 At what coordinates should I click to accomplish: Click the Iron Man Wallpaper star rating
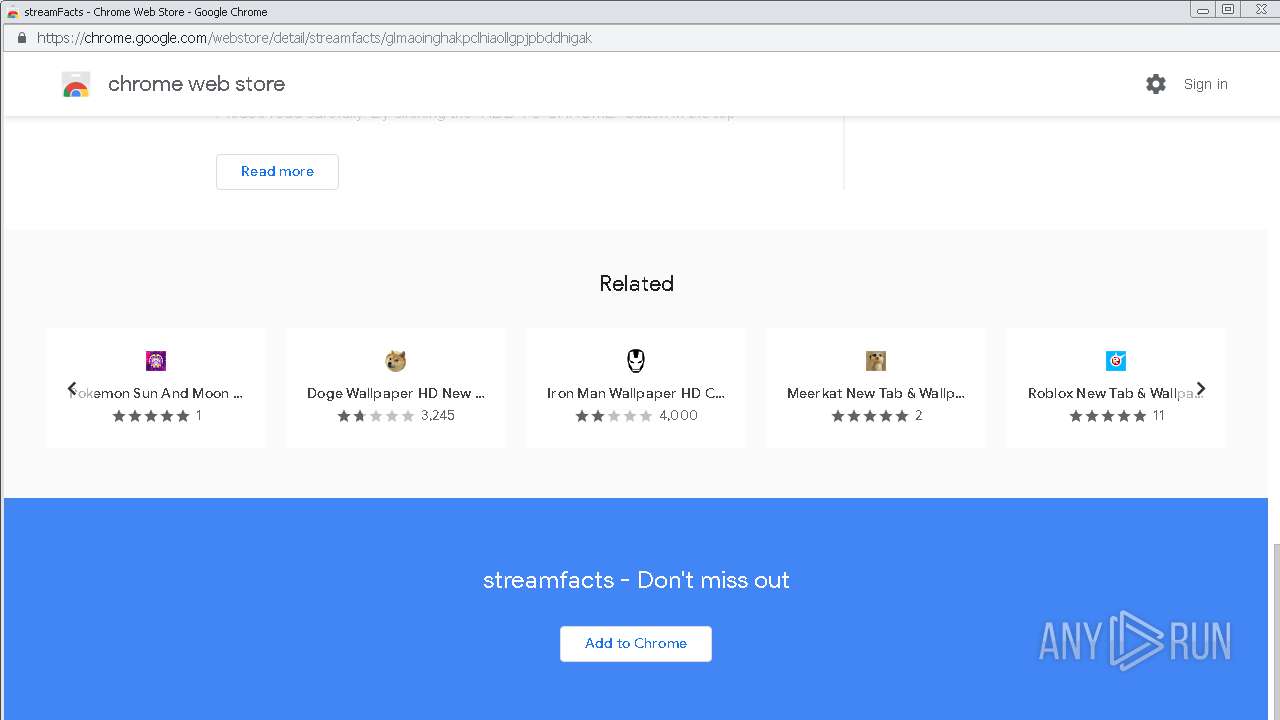614,416
